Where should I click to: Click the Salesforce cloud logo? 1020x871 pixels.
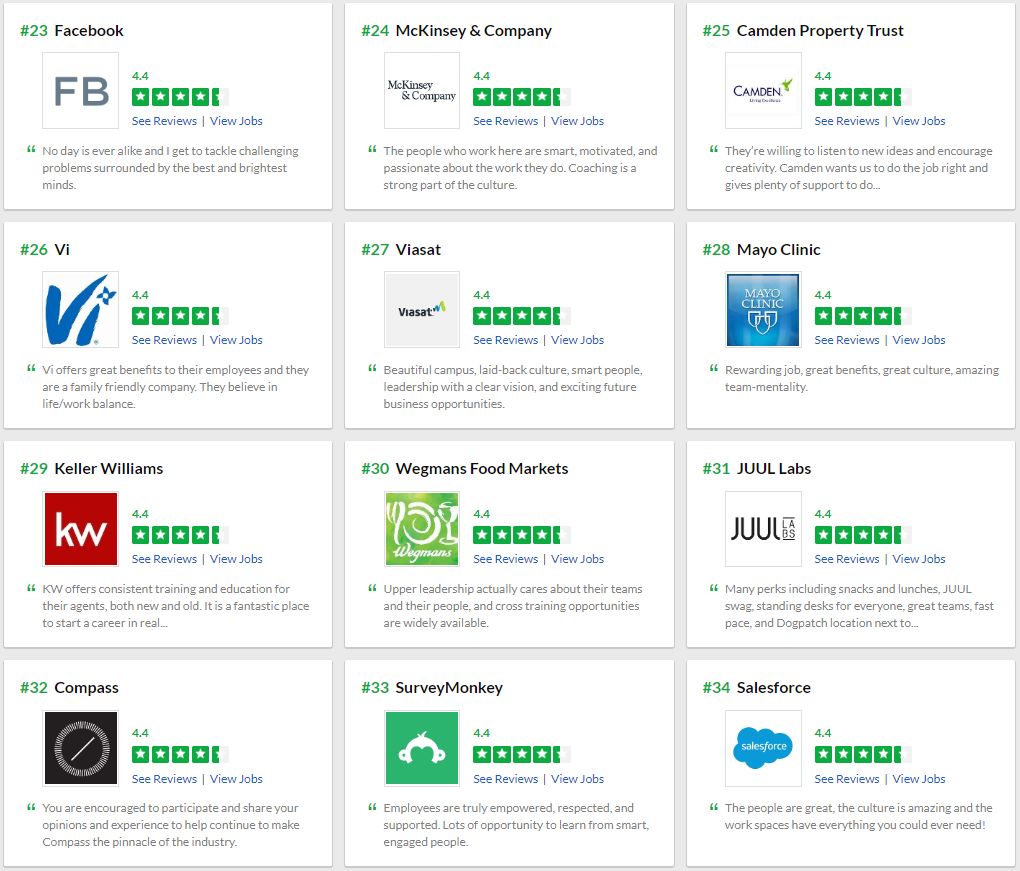(x=763, y=748)
